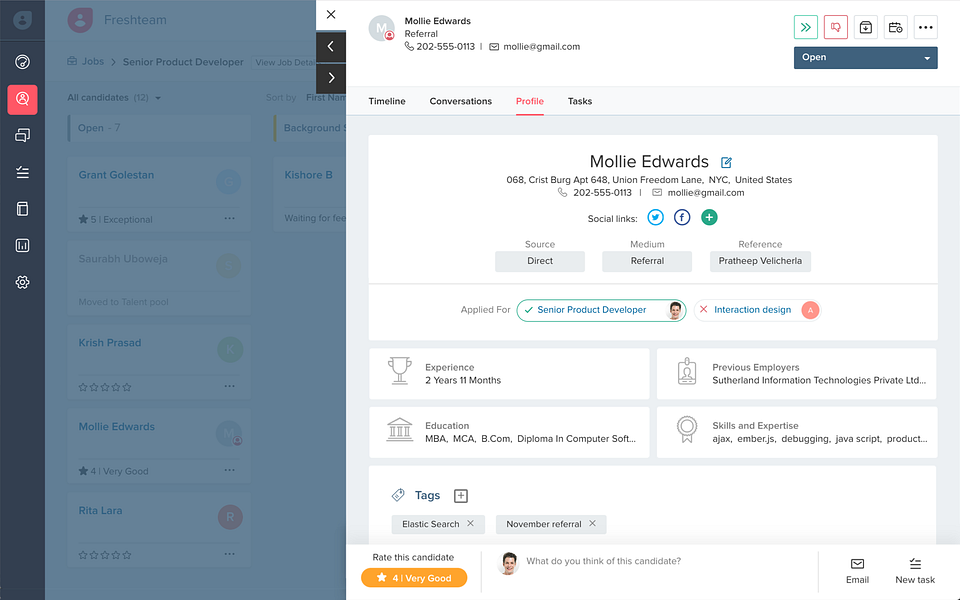Click the Senior Product Developer applied job
The image size is (960, 600).
(x=601, y=310)
